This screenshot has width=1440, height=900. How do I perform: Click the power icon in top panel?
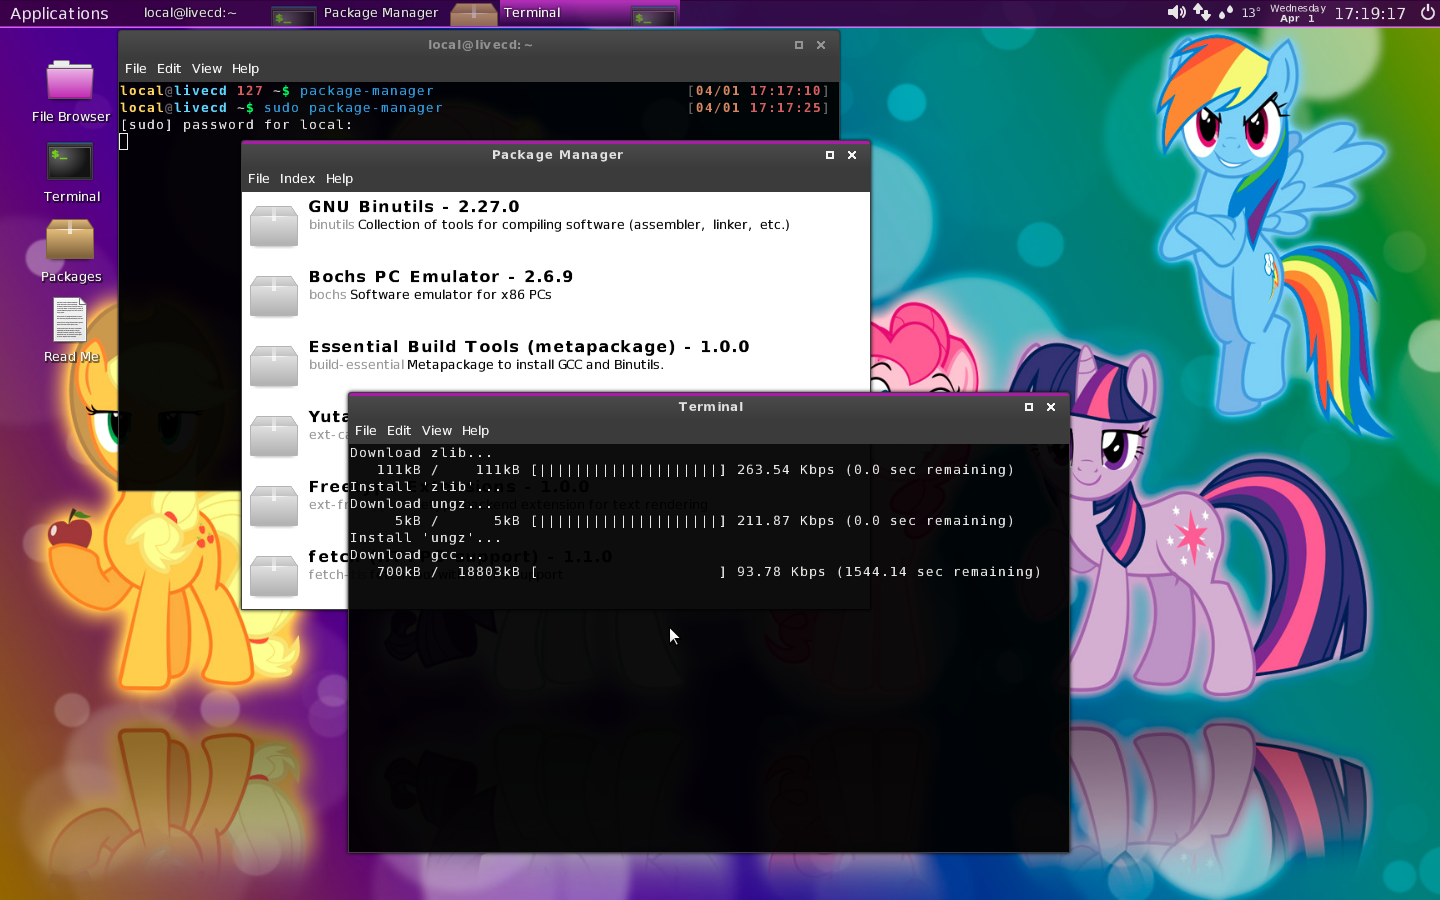coord(1427,13)
